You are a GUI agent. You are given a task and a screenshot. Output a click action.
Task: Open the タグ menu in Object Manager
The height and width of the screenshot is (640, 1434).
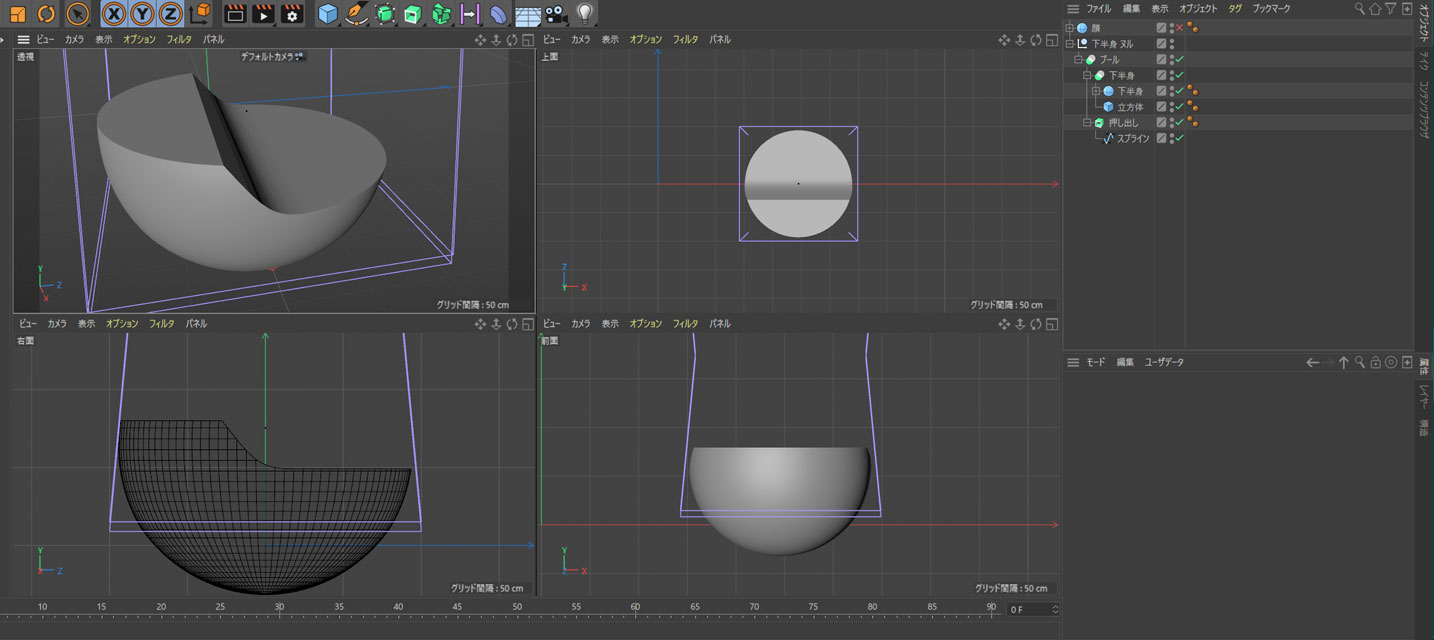pos(1235,8)
